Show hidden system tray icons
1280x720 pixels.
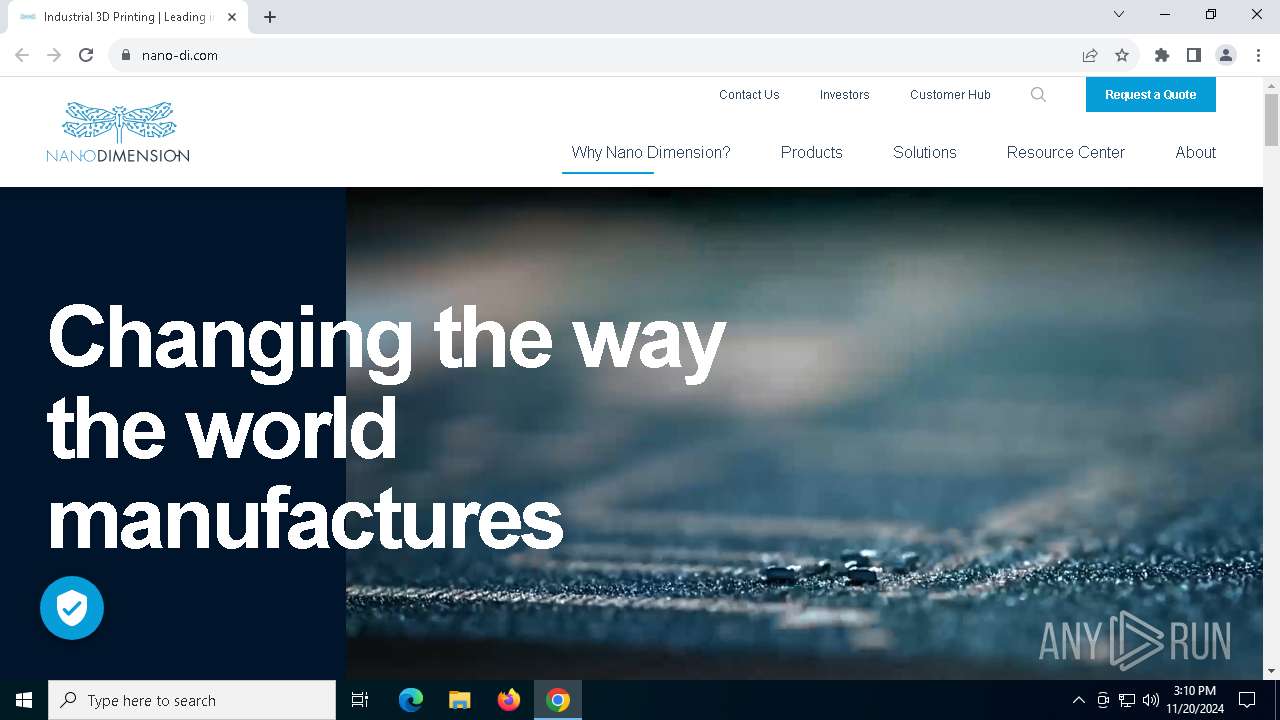click(x=1078, y=700)
